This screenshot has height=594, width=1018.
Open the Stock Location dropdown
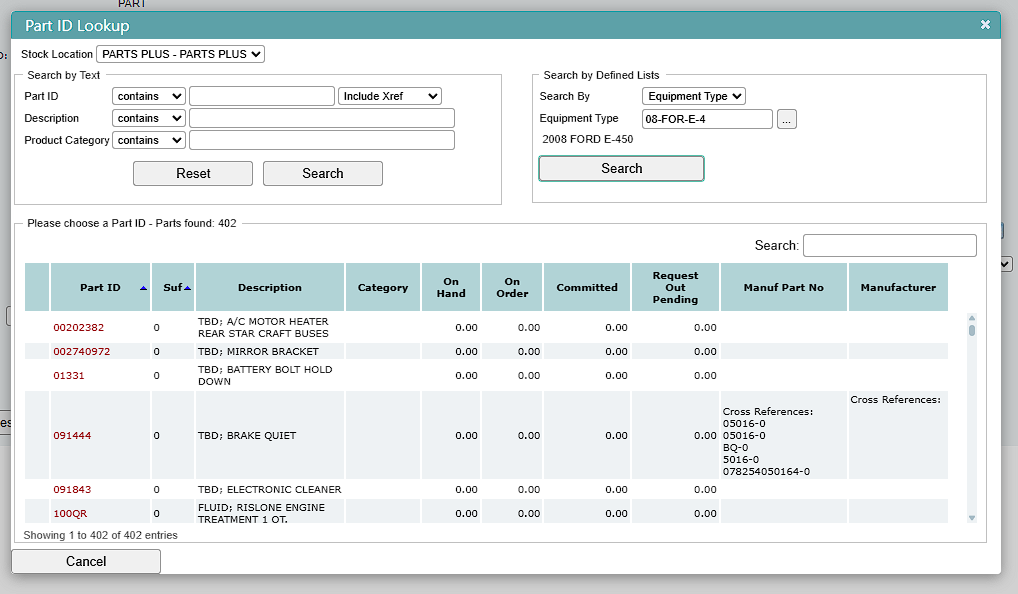tap(180, 55)
